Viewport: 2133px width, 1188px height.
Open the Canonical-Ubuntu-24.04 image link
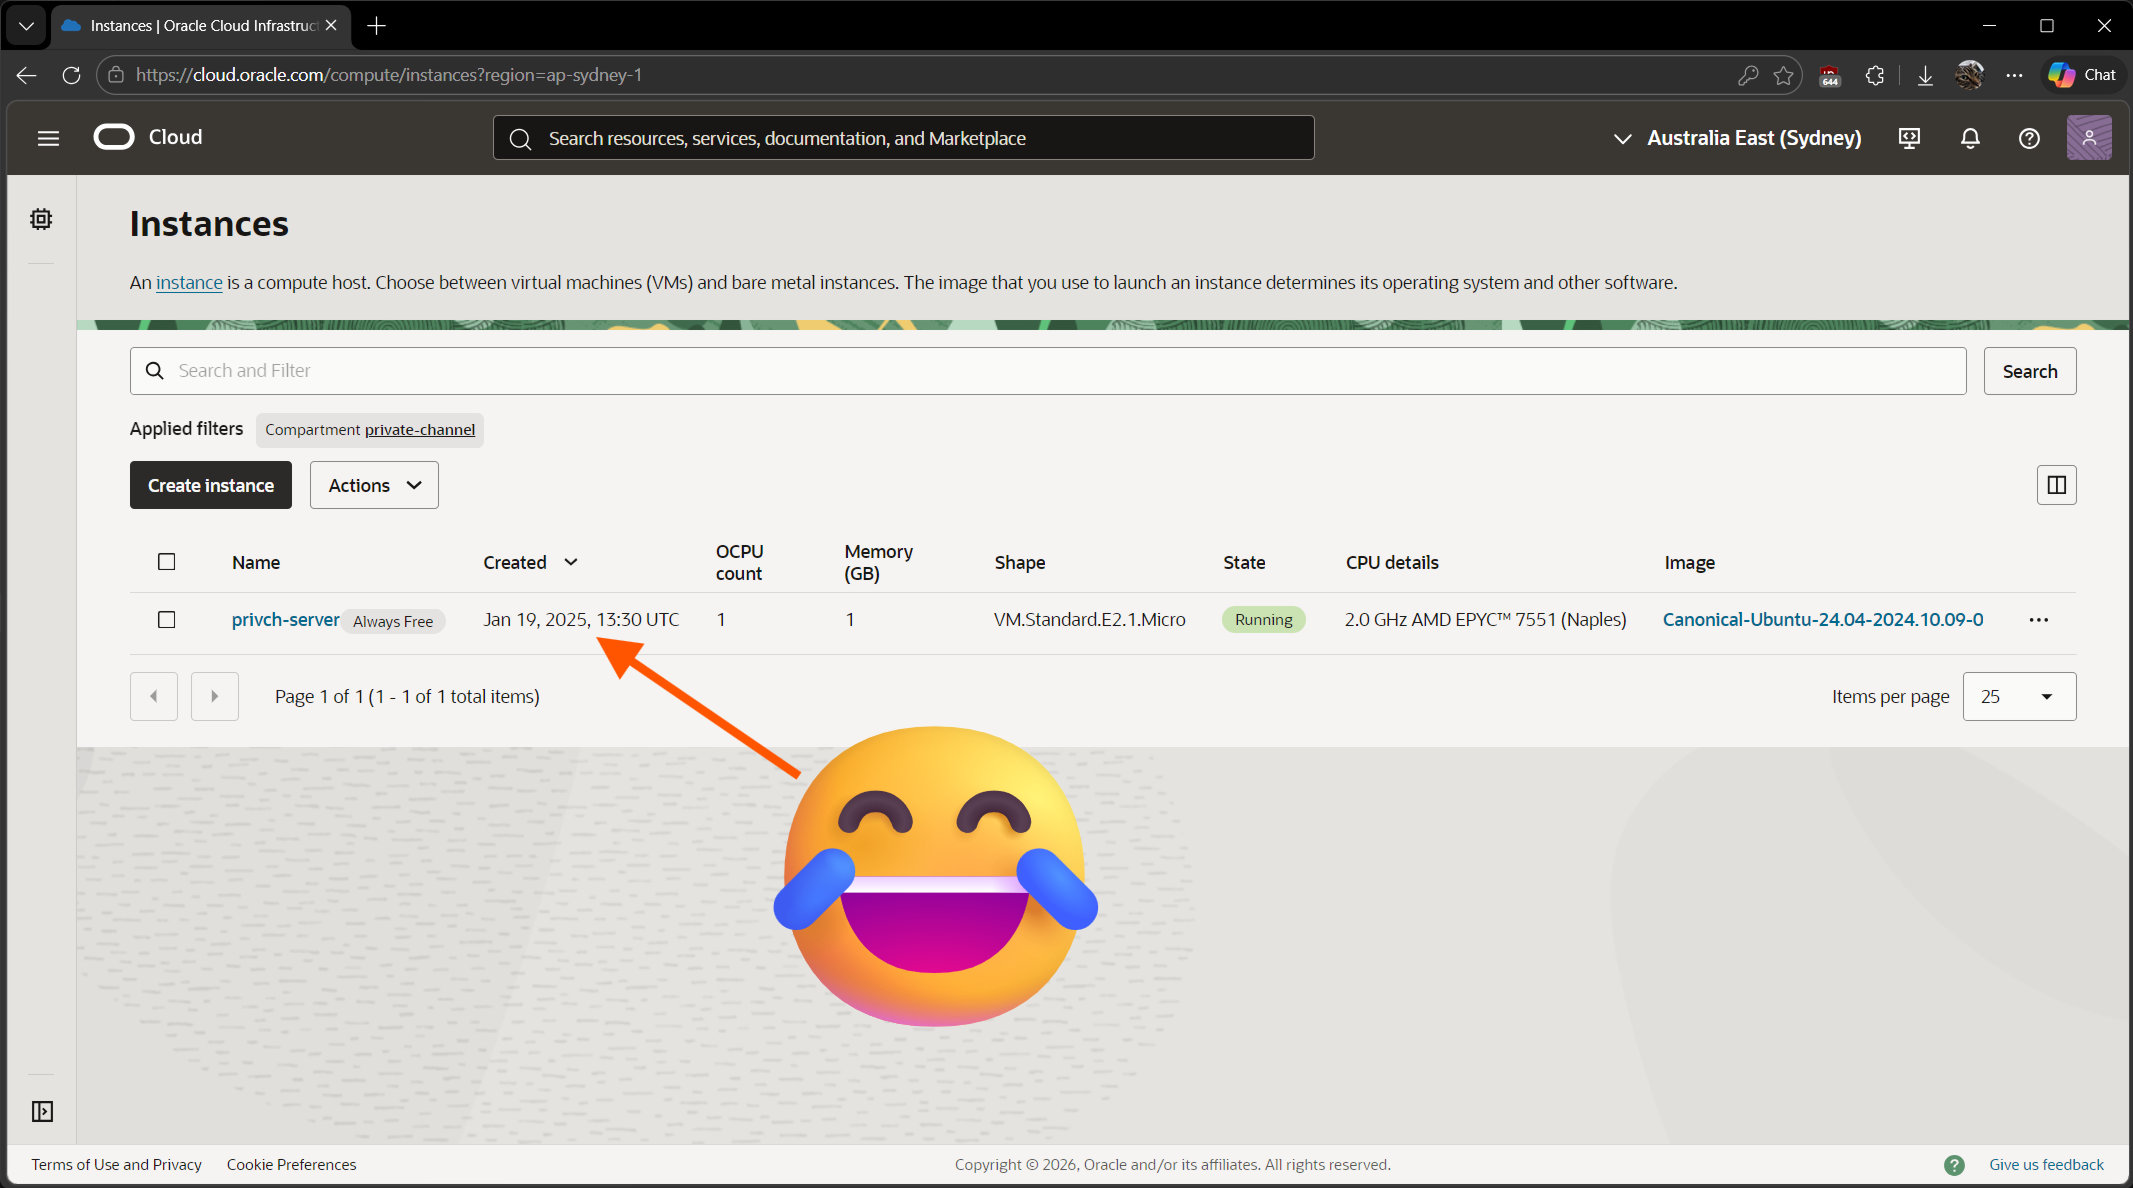(x=1822, y=620)
